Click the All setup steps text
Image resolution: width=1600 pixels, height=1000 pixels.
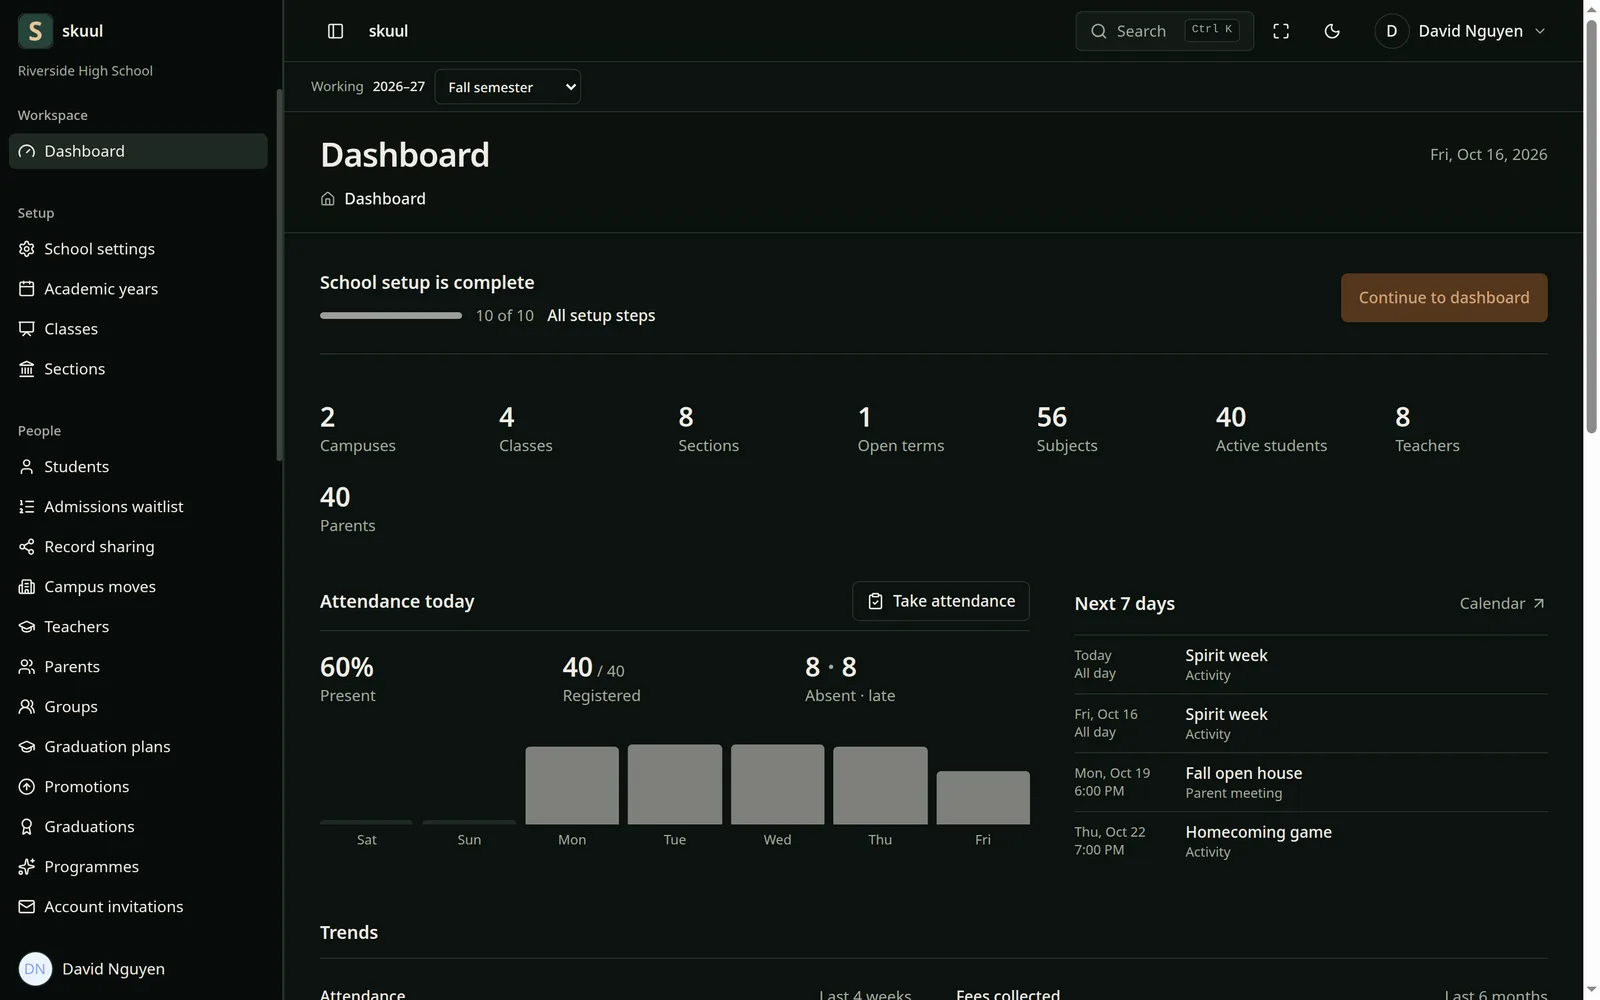tap(601, 316)
